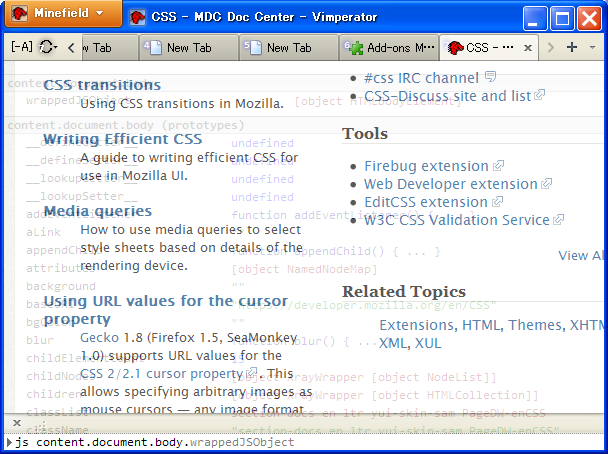
Task: Switch to the Add-ons Manager tab
Action: (x=389, y=48)
